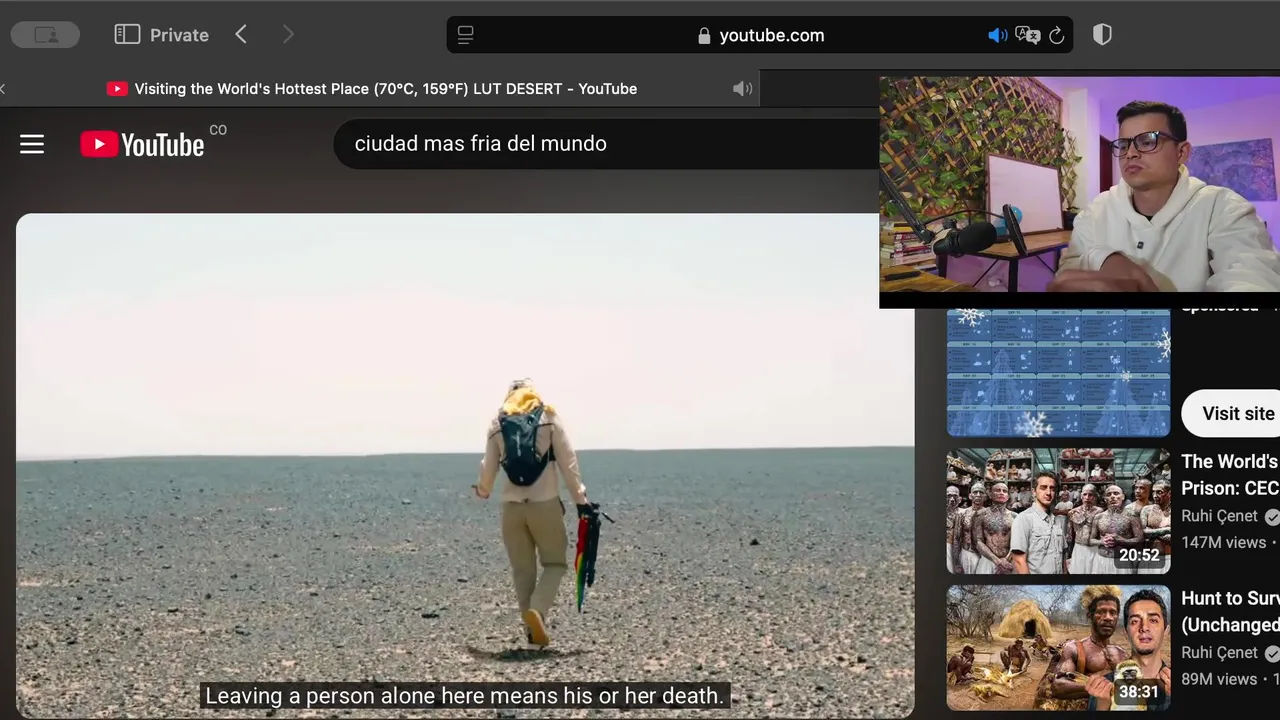
Task: Go forward with the Safari forward arrow
Action: [288, 35]
